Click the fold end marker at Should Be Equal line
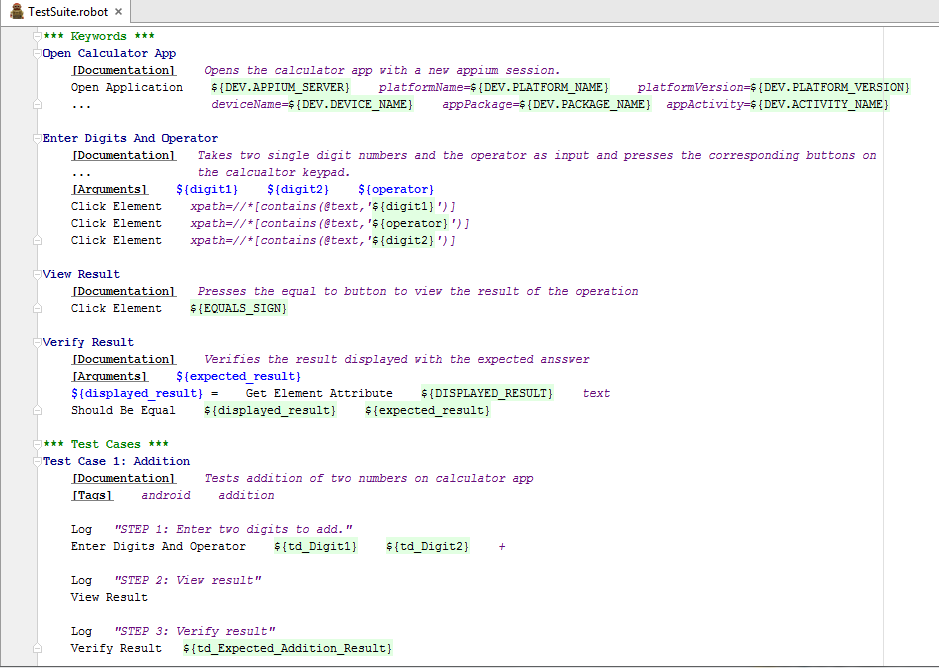The height and width of the screenshot is (668, 939). [37, 411]
